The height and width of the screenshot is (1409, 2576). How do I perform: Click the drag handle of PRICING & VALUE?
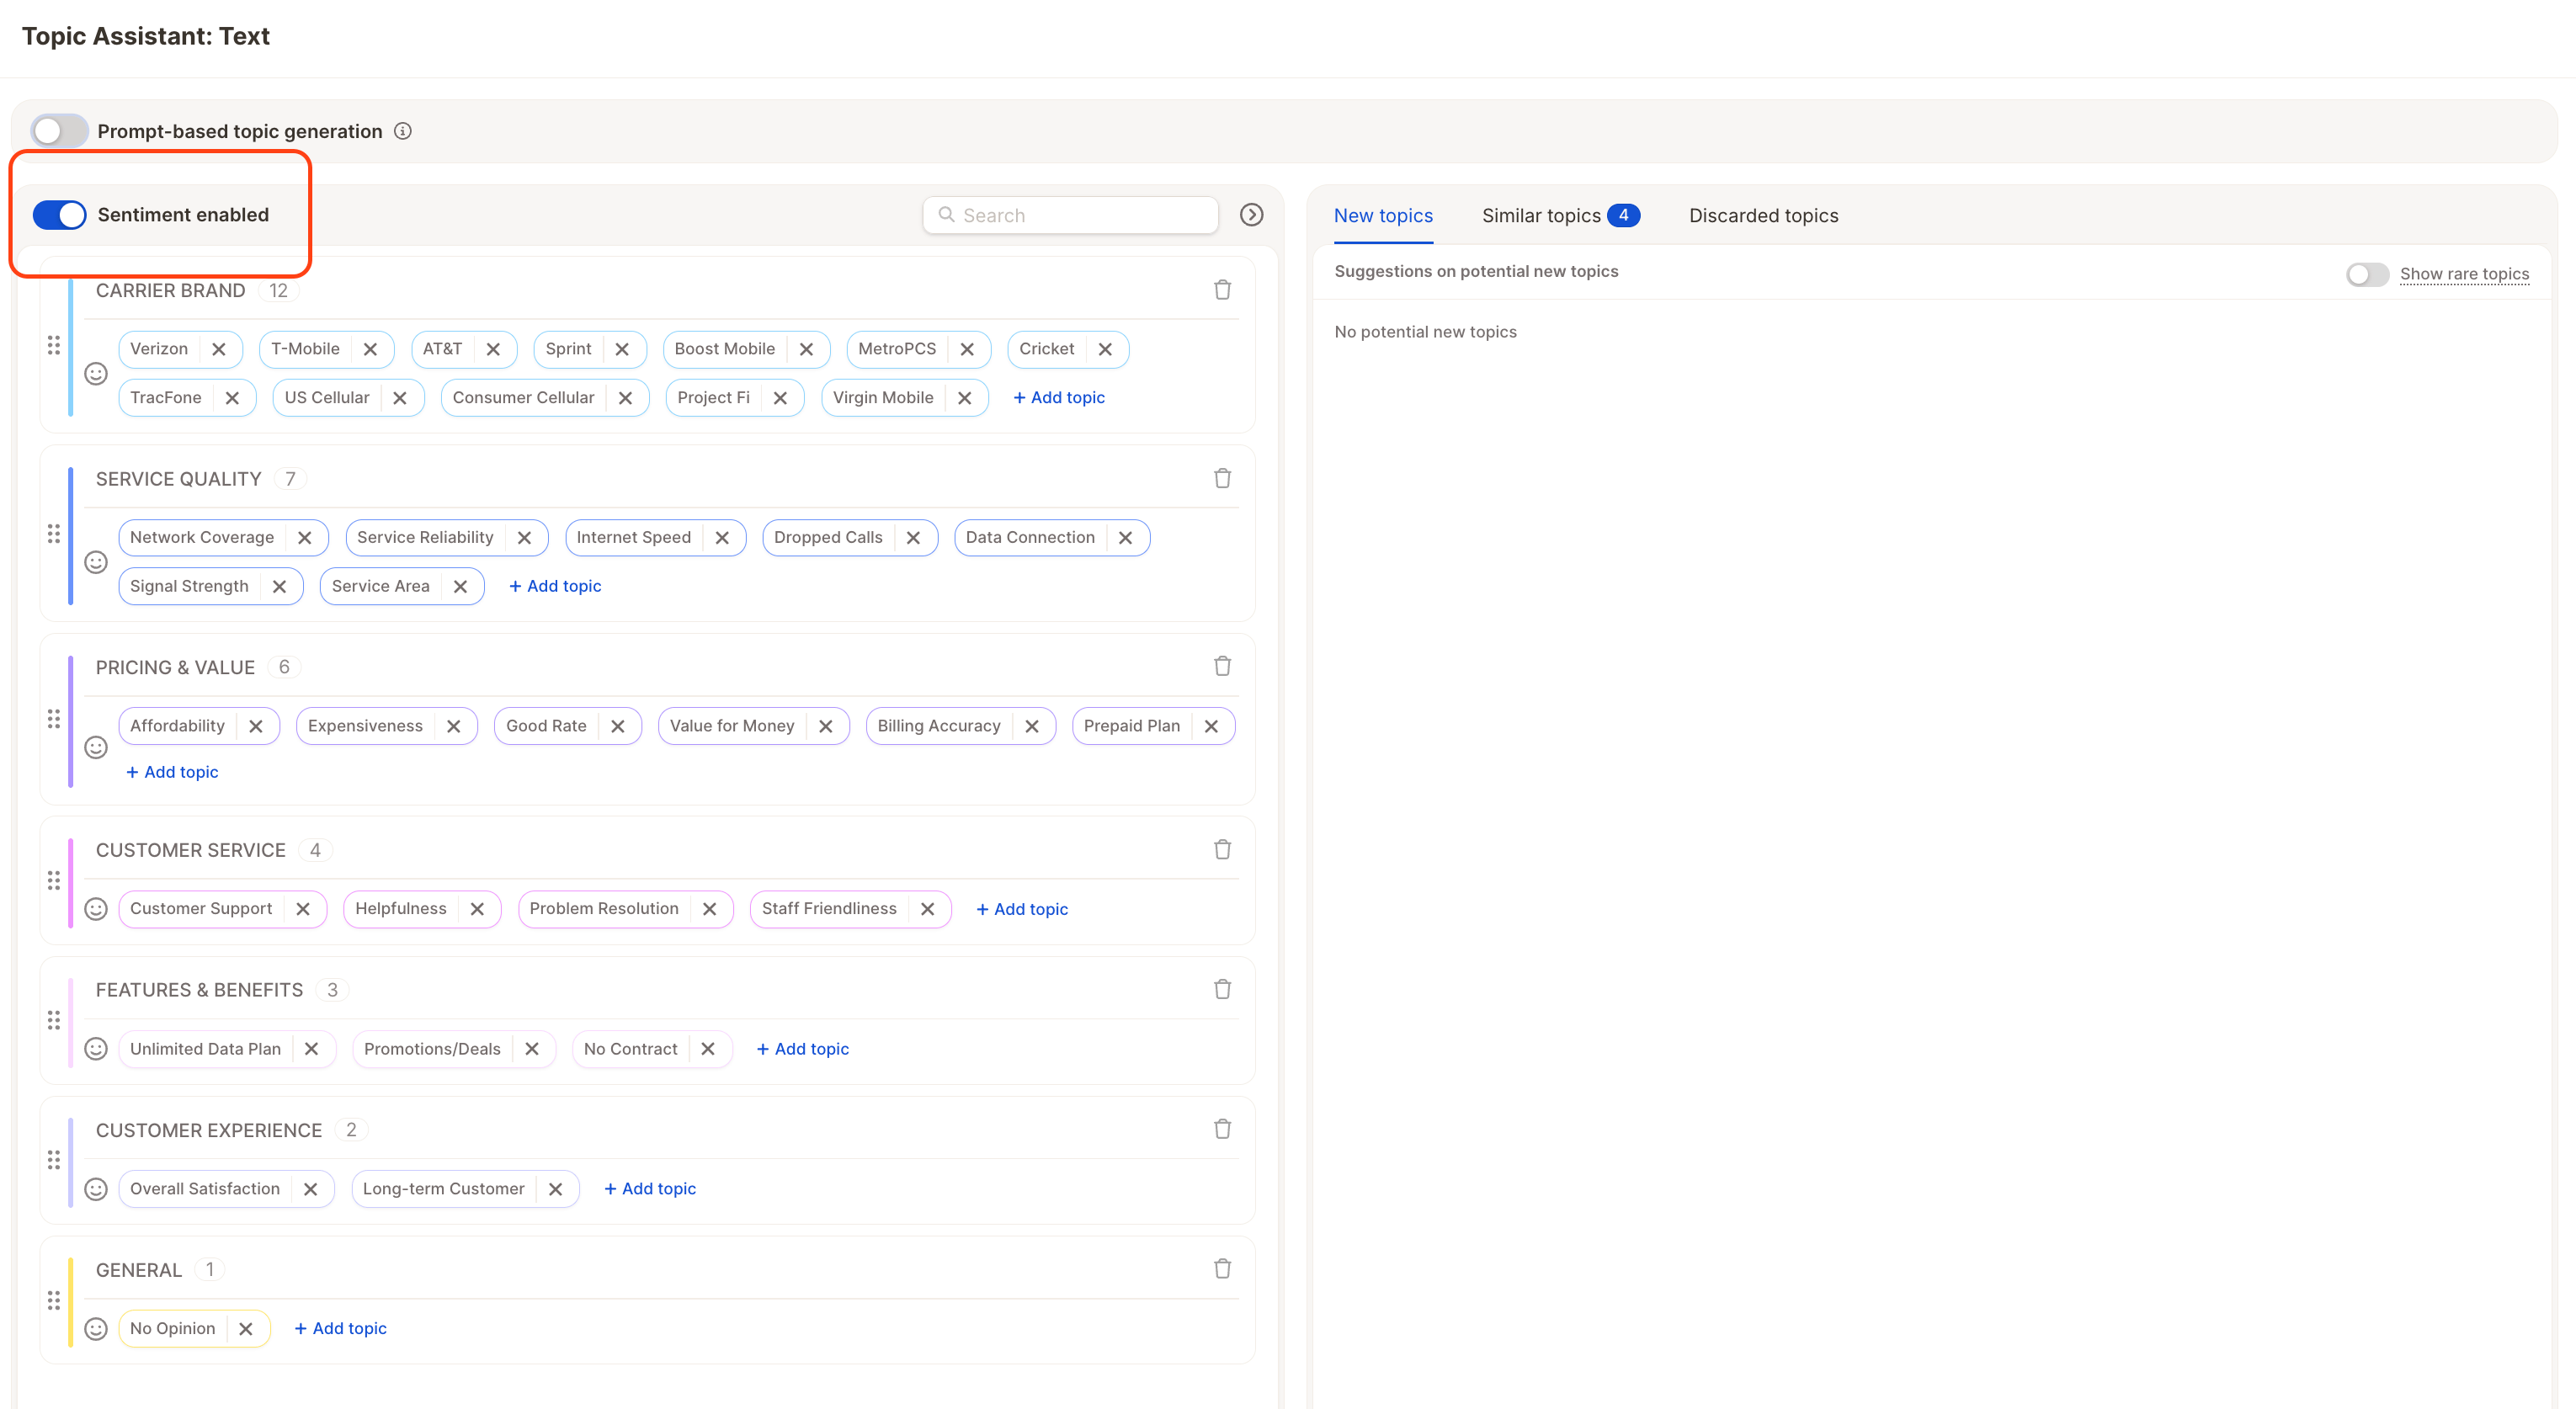(x=54, y=719)
